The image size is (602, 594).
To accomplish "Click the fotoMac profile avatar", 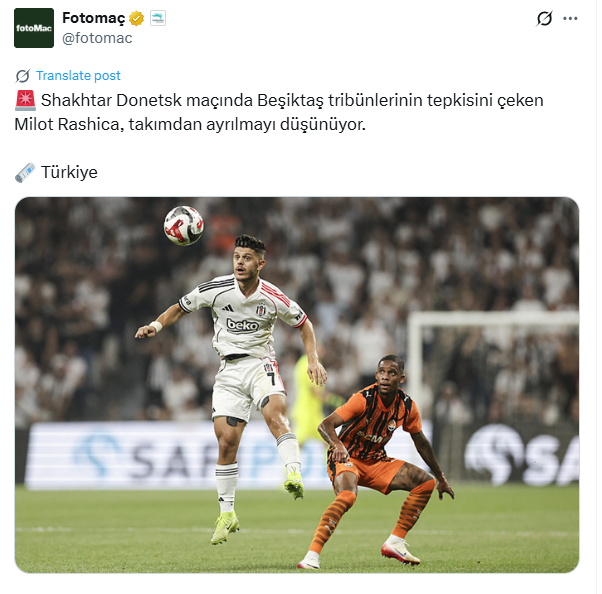I will point(34,28).
